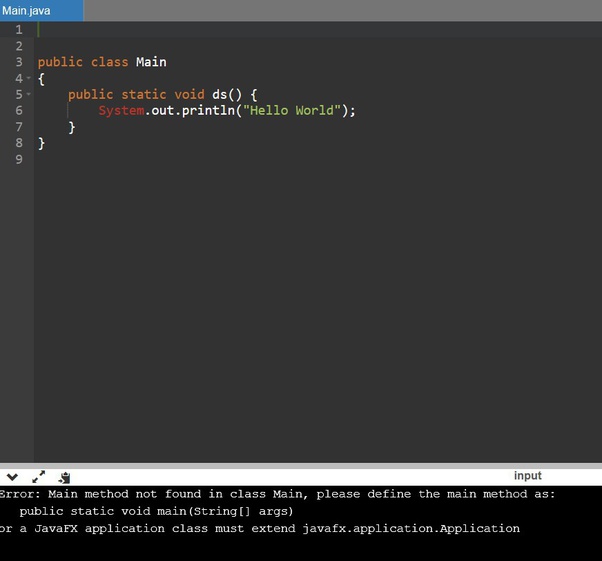Click the "Hello World" string literal

pos(292,111)
